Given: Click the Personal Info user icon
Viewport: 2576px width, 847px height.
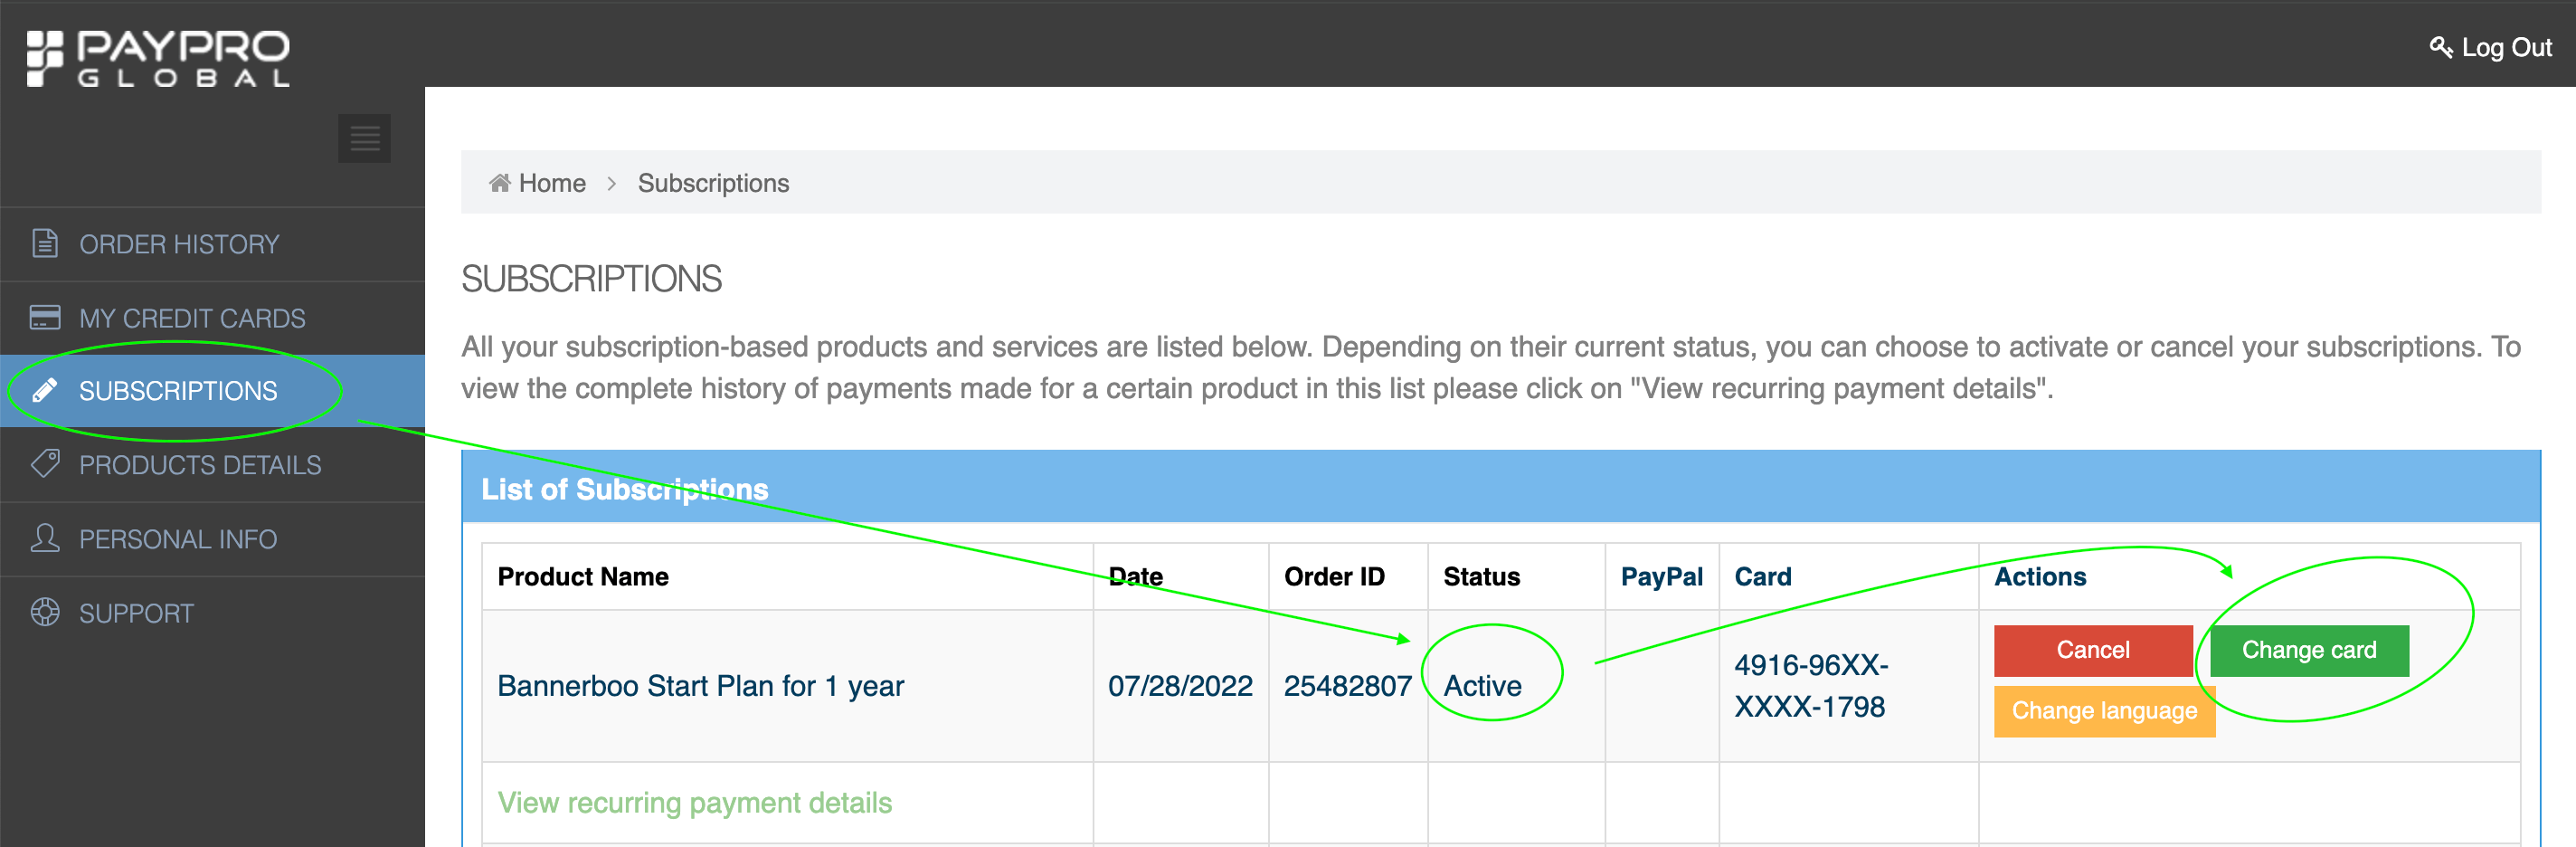Looking at the screenshot, I should (45, 538).
